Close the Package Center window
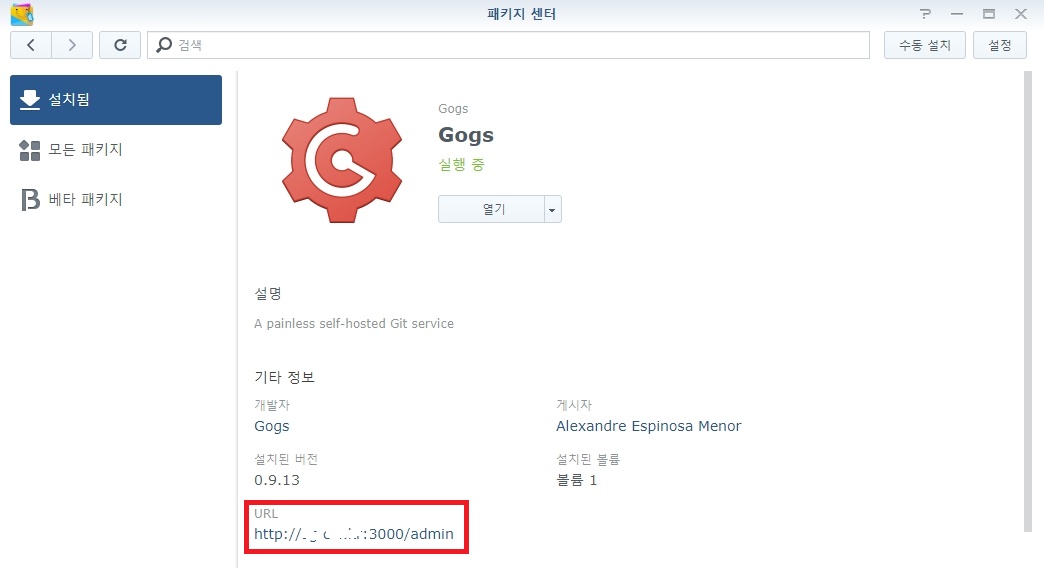 point(1021,13)
